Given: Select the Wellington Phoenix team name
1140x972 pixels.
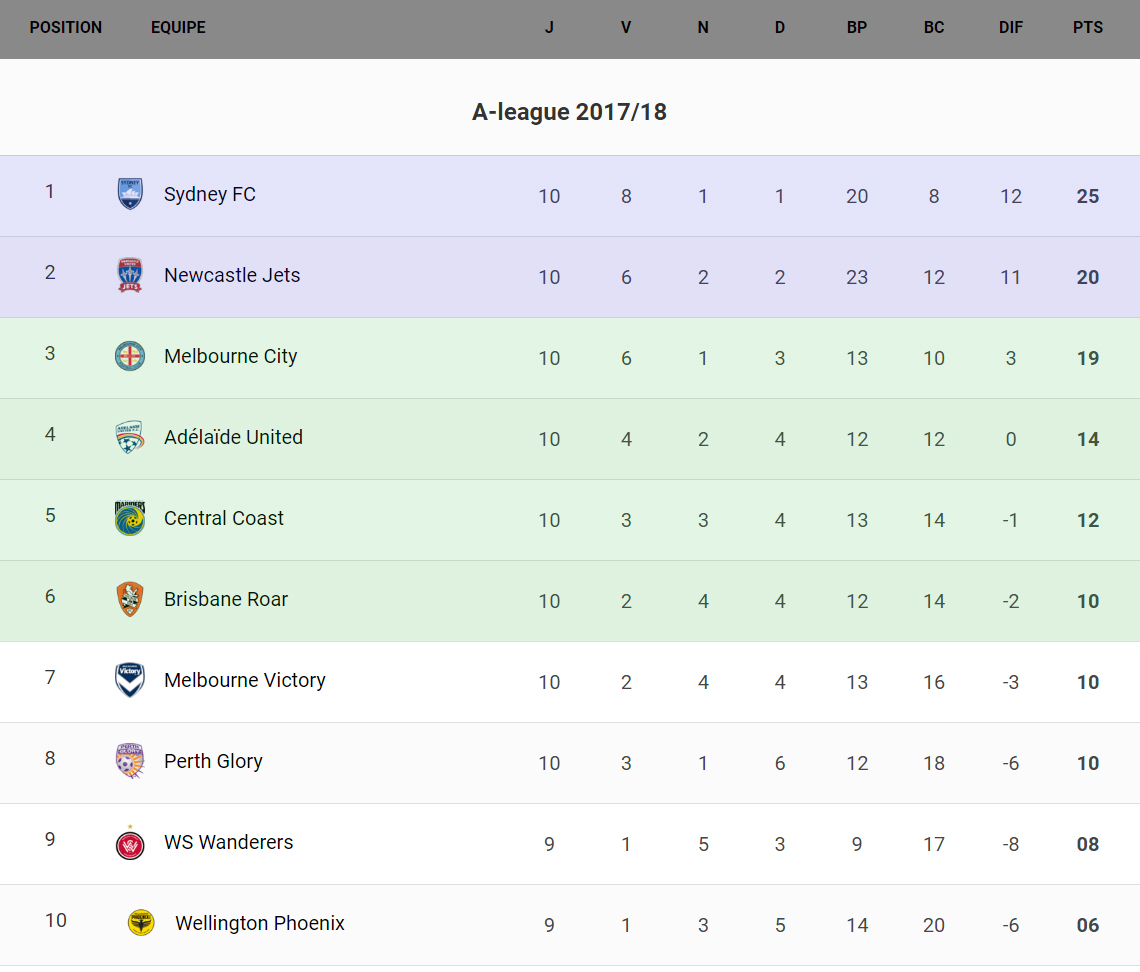Looking at the screenshot, I should 260,923.
